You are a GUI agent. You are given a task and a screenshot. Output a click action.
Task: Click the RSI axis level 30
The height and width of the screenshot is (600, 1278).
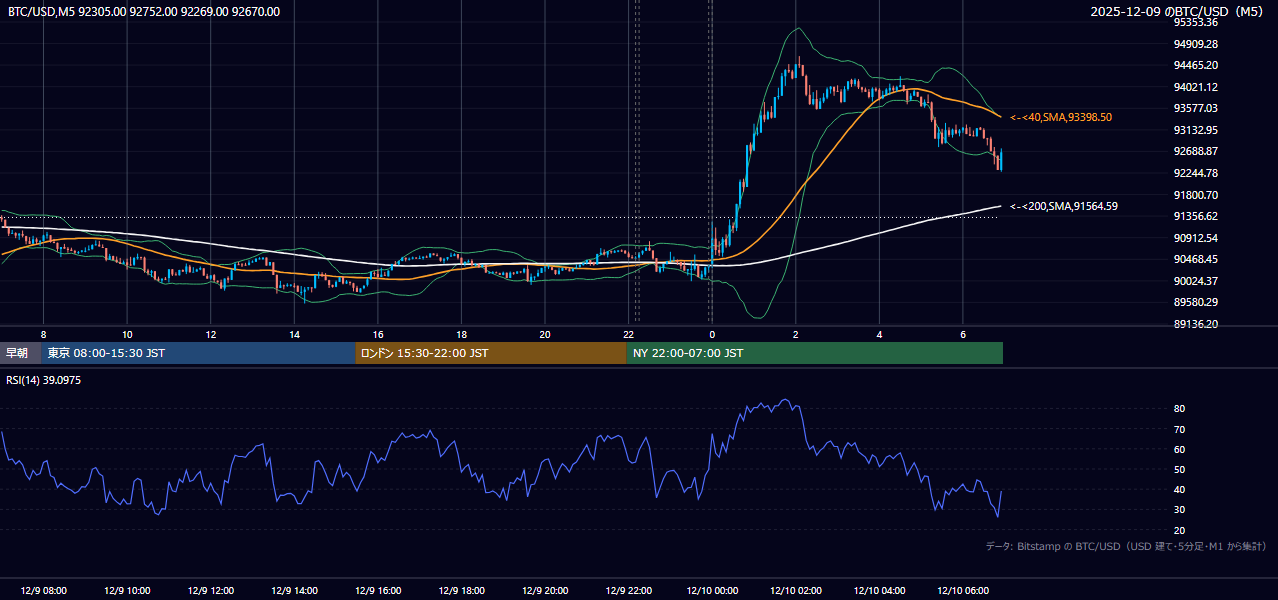pyautogui.click(x=1180, y=510)
